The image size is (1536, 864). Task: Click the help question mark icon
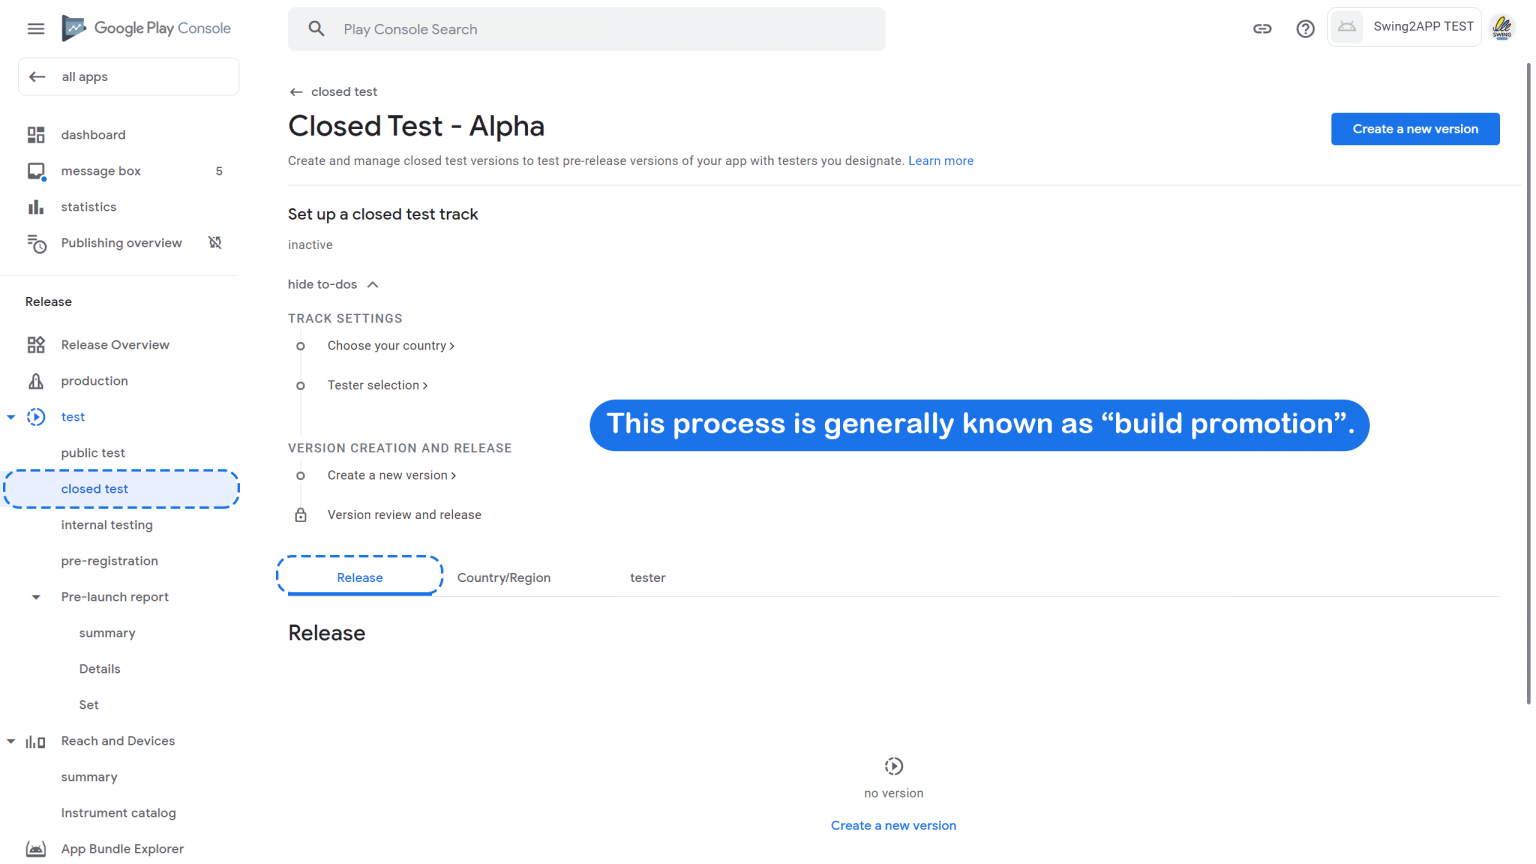(x=1305, y=28)
